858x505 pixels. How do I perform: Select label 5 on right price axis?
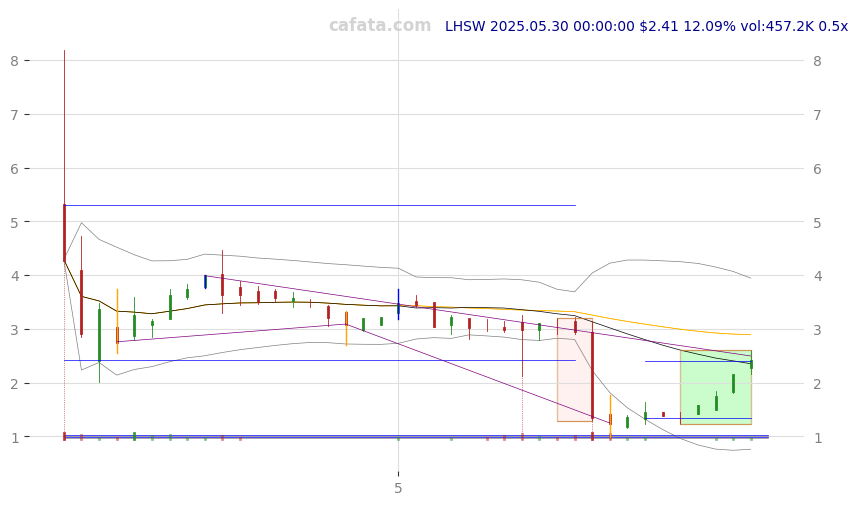click(818, 222)
